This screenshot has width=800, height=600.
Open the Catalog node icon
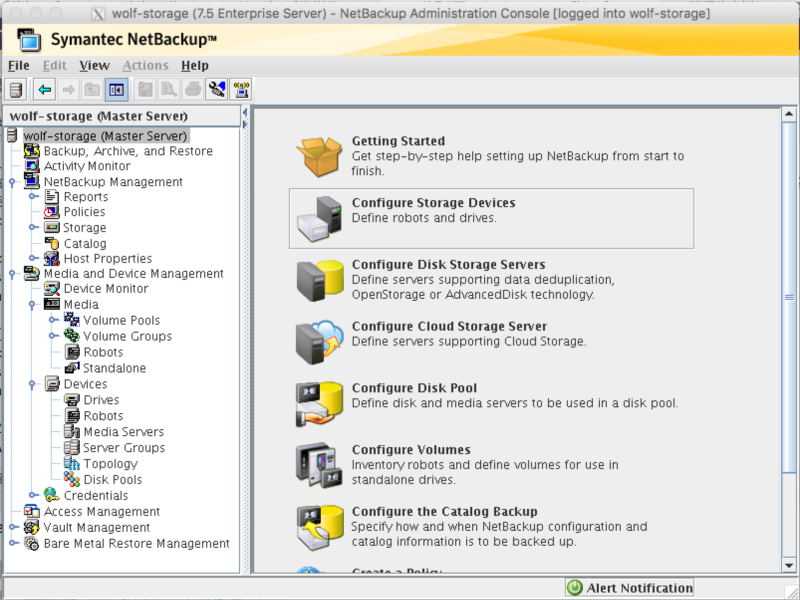click(x=50, y=242)
